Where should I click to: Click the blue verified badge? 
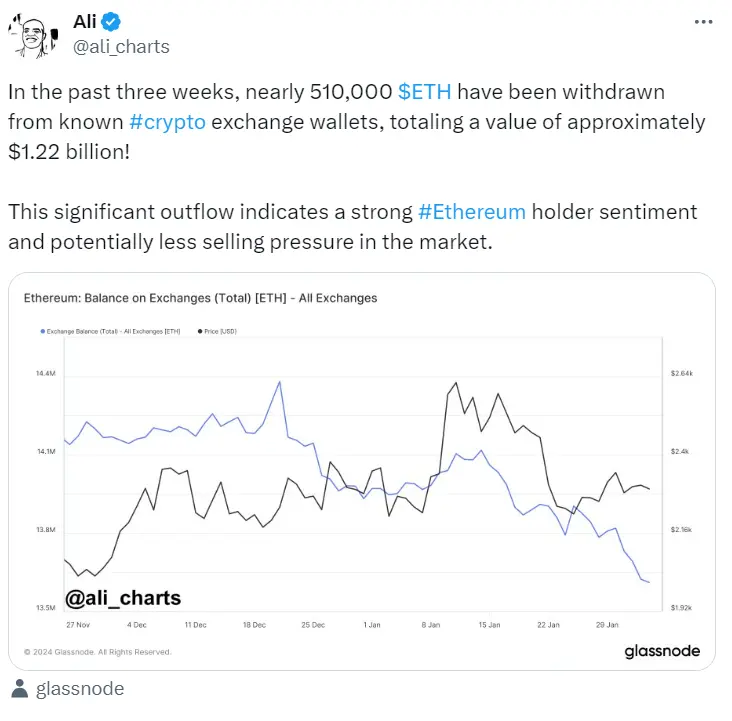[111, 22]
